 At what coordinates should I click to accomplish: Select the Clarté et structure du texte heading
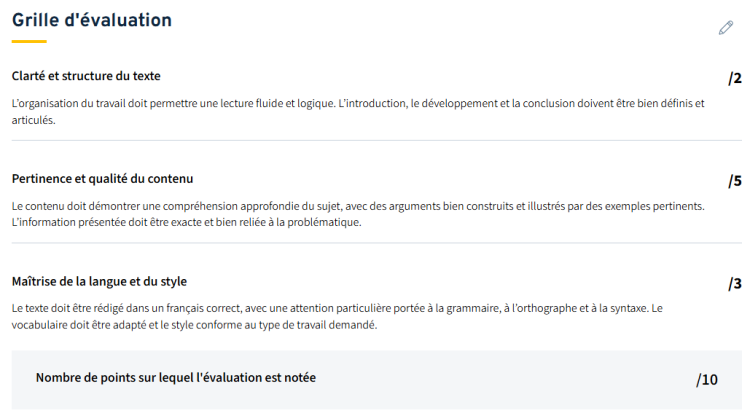86,76
